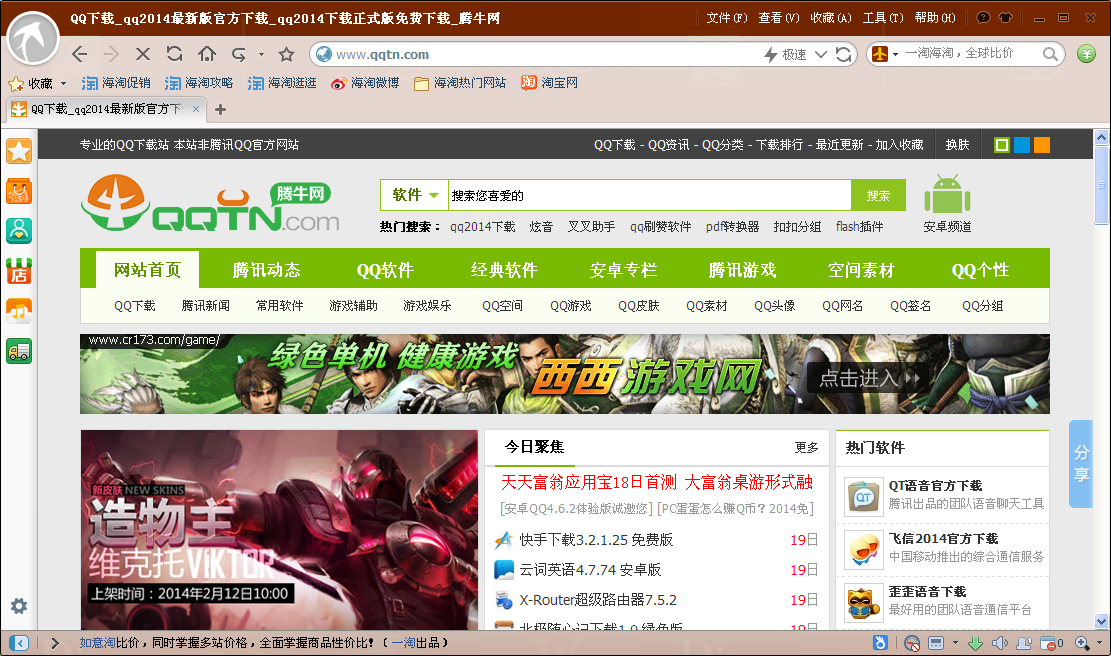
Task: Click the search magnifier in toolbar
Action: [x=1050, y=54]
